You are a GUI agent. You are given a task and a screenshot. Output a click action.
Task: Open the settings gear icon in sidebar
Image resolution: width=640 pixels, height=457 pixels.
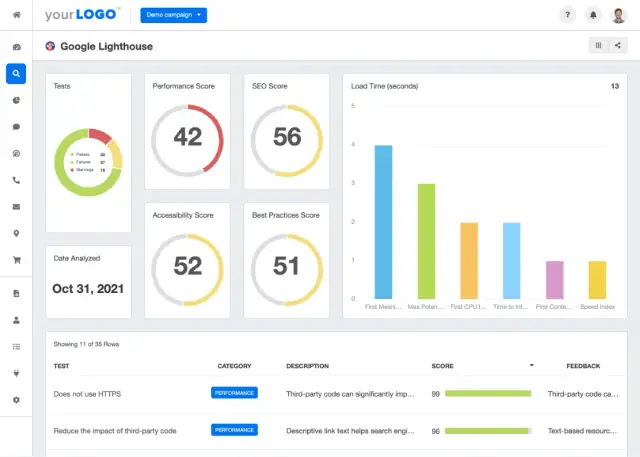16,400
